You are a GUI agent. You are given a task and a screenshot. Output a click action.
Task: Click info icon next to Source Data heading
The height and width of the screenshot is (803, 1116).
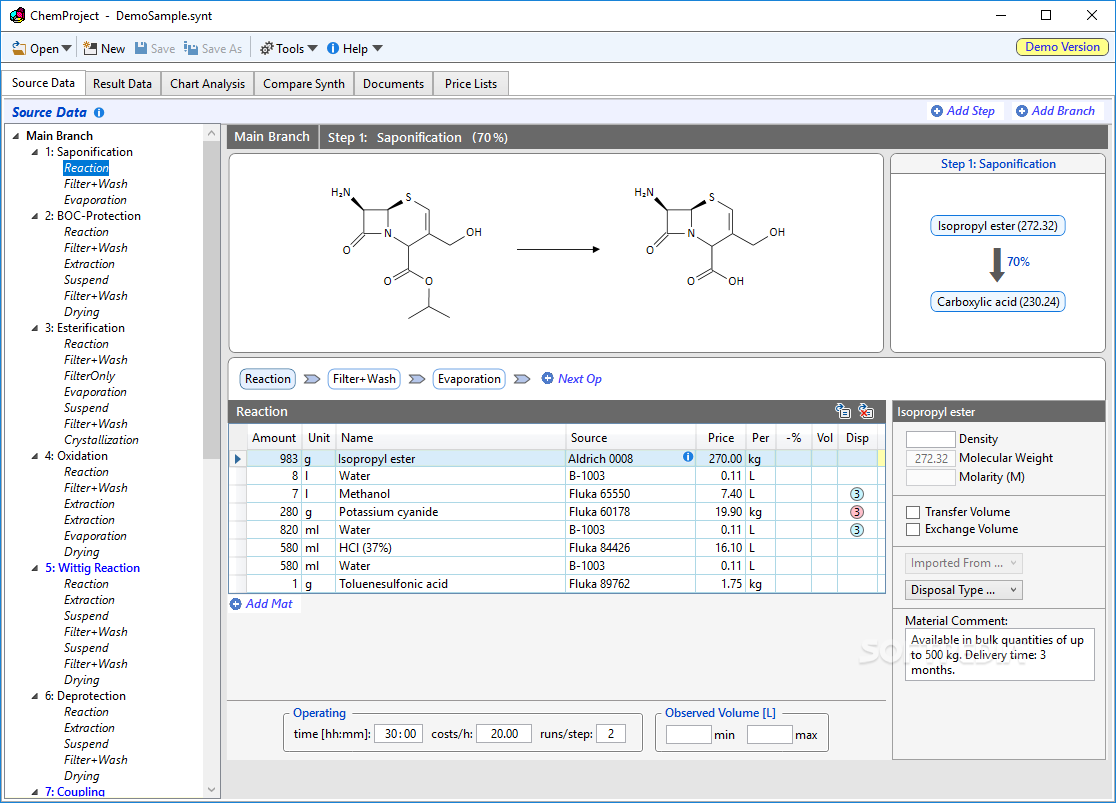(99, 112)
